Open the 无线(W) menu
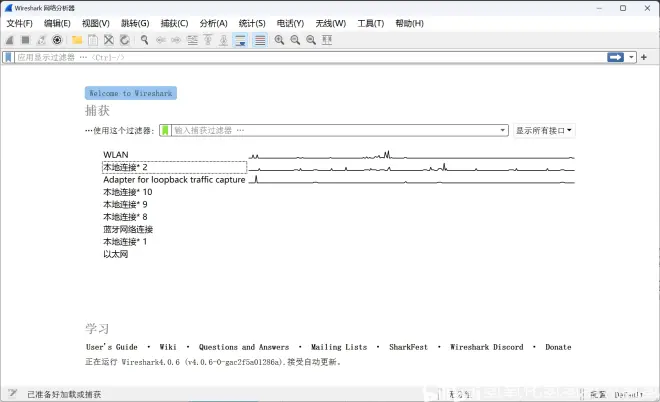660x402 pixels. (330, 24)
